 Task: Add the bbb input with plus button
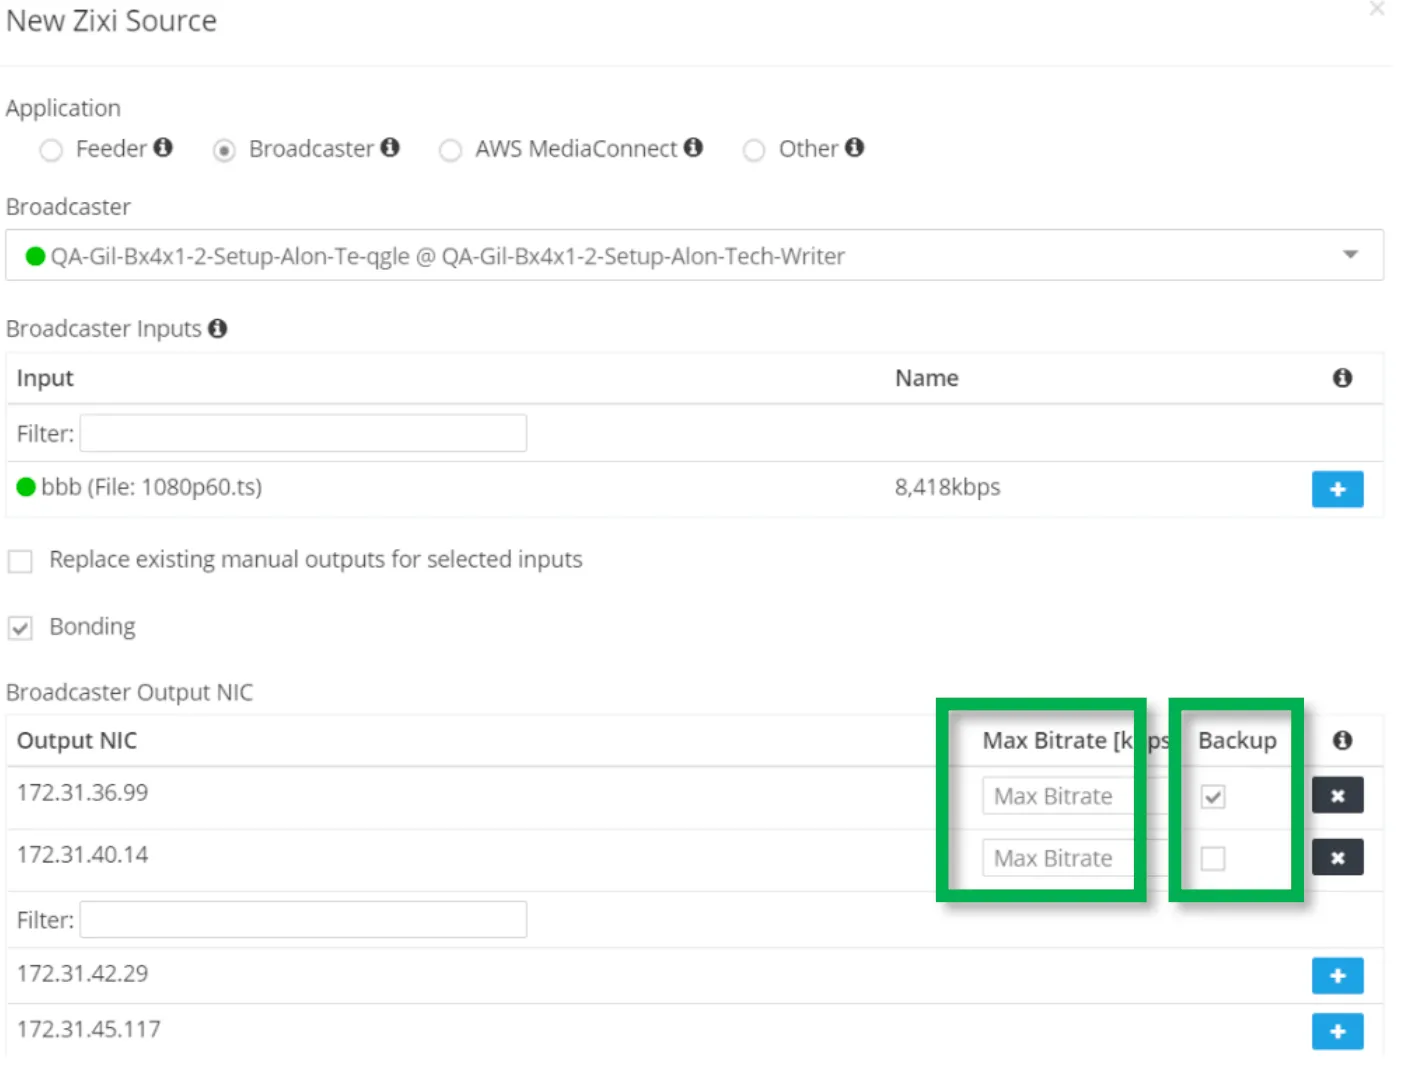click(x=1337, y=489)
